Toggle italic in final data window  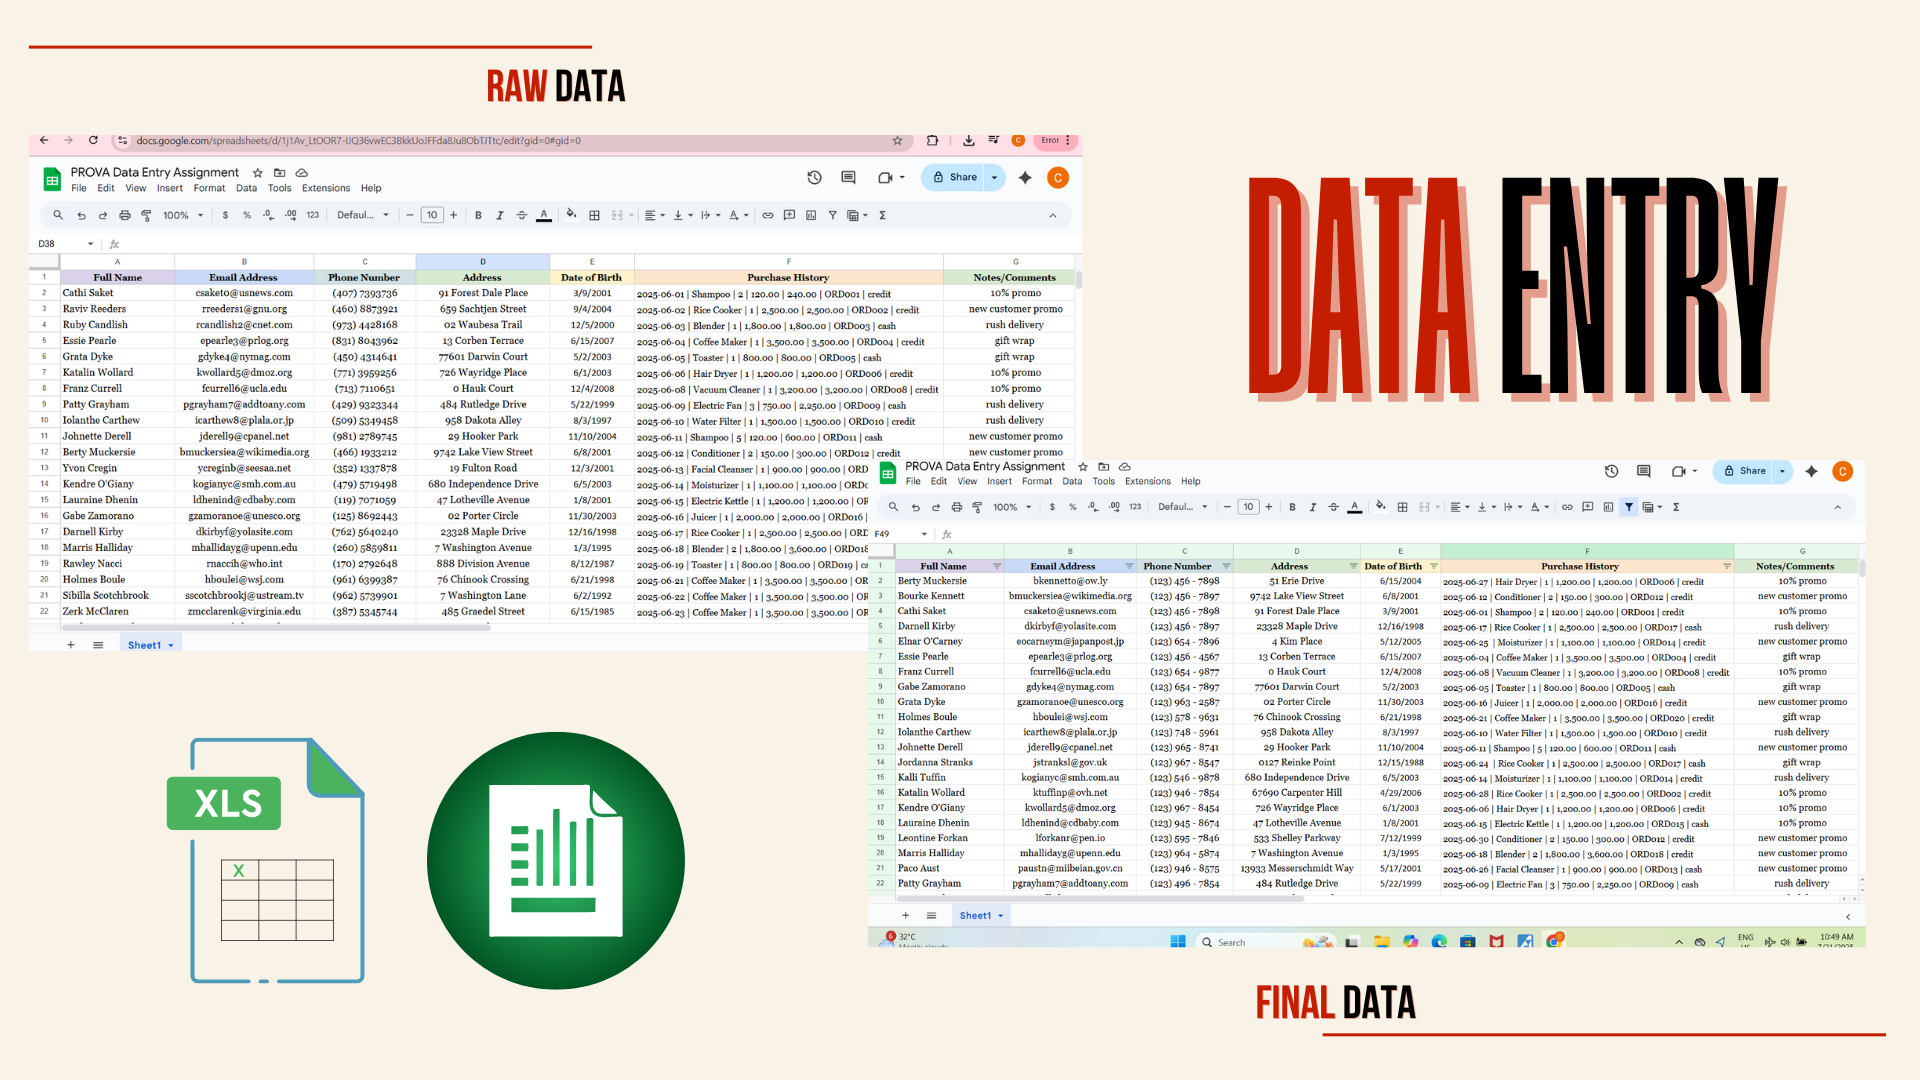click(x=1313, y=507)
